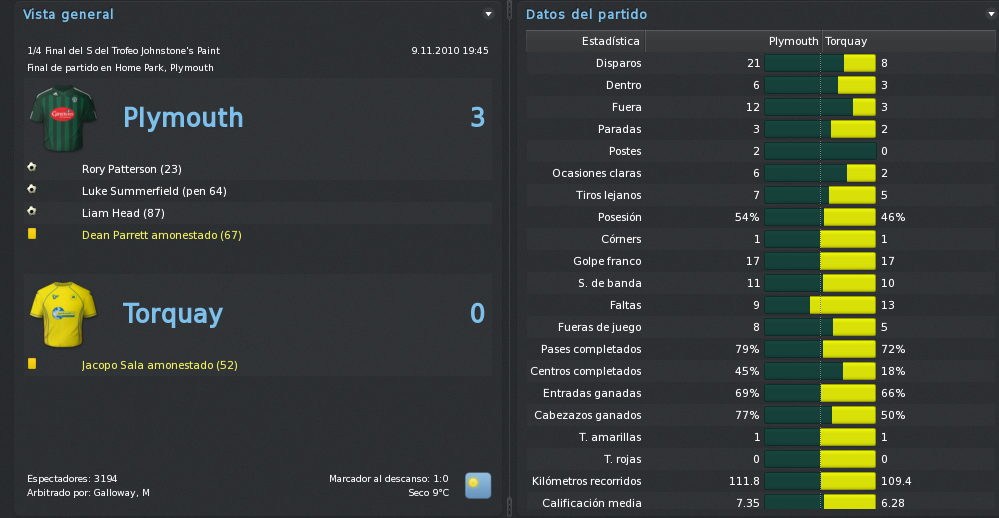Click the sunny weather icon
999x518 pixels.
[x=478, y=486]
